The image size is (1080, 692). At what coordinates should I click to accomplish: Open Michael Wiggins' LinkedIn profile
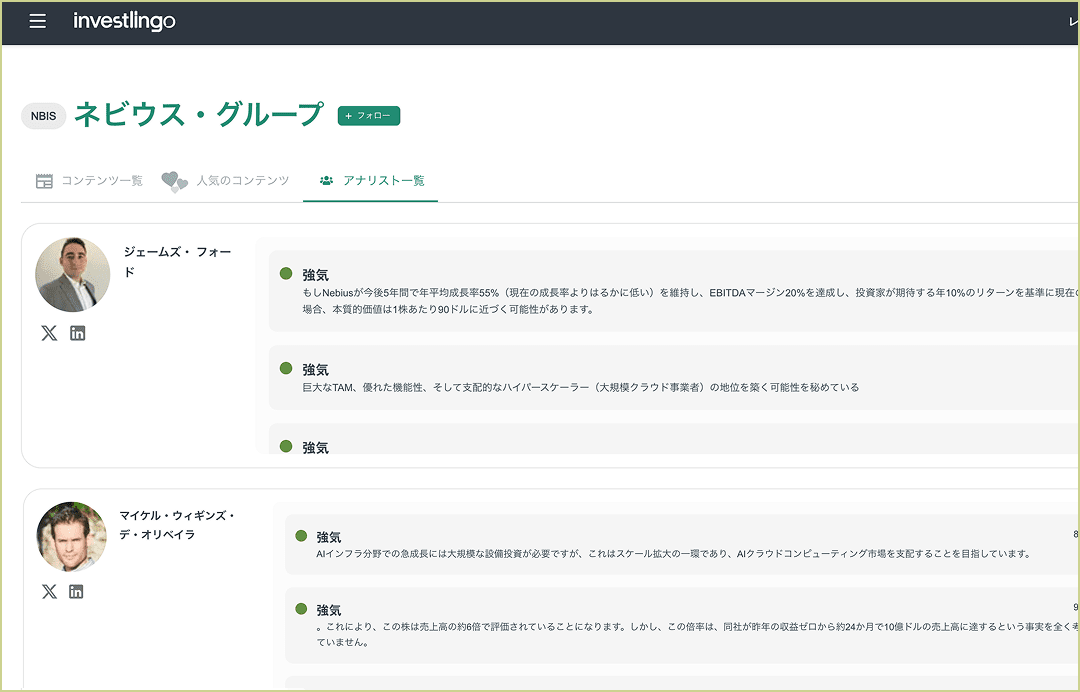pos(78,591)
